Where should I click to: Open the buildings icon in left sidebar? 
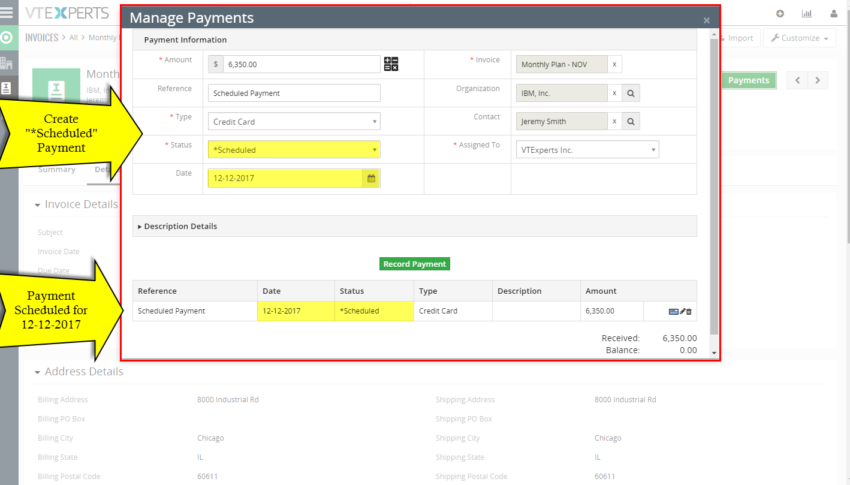pyautogui.click(x=7, y=63)
